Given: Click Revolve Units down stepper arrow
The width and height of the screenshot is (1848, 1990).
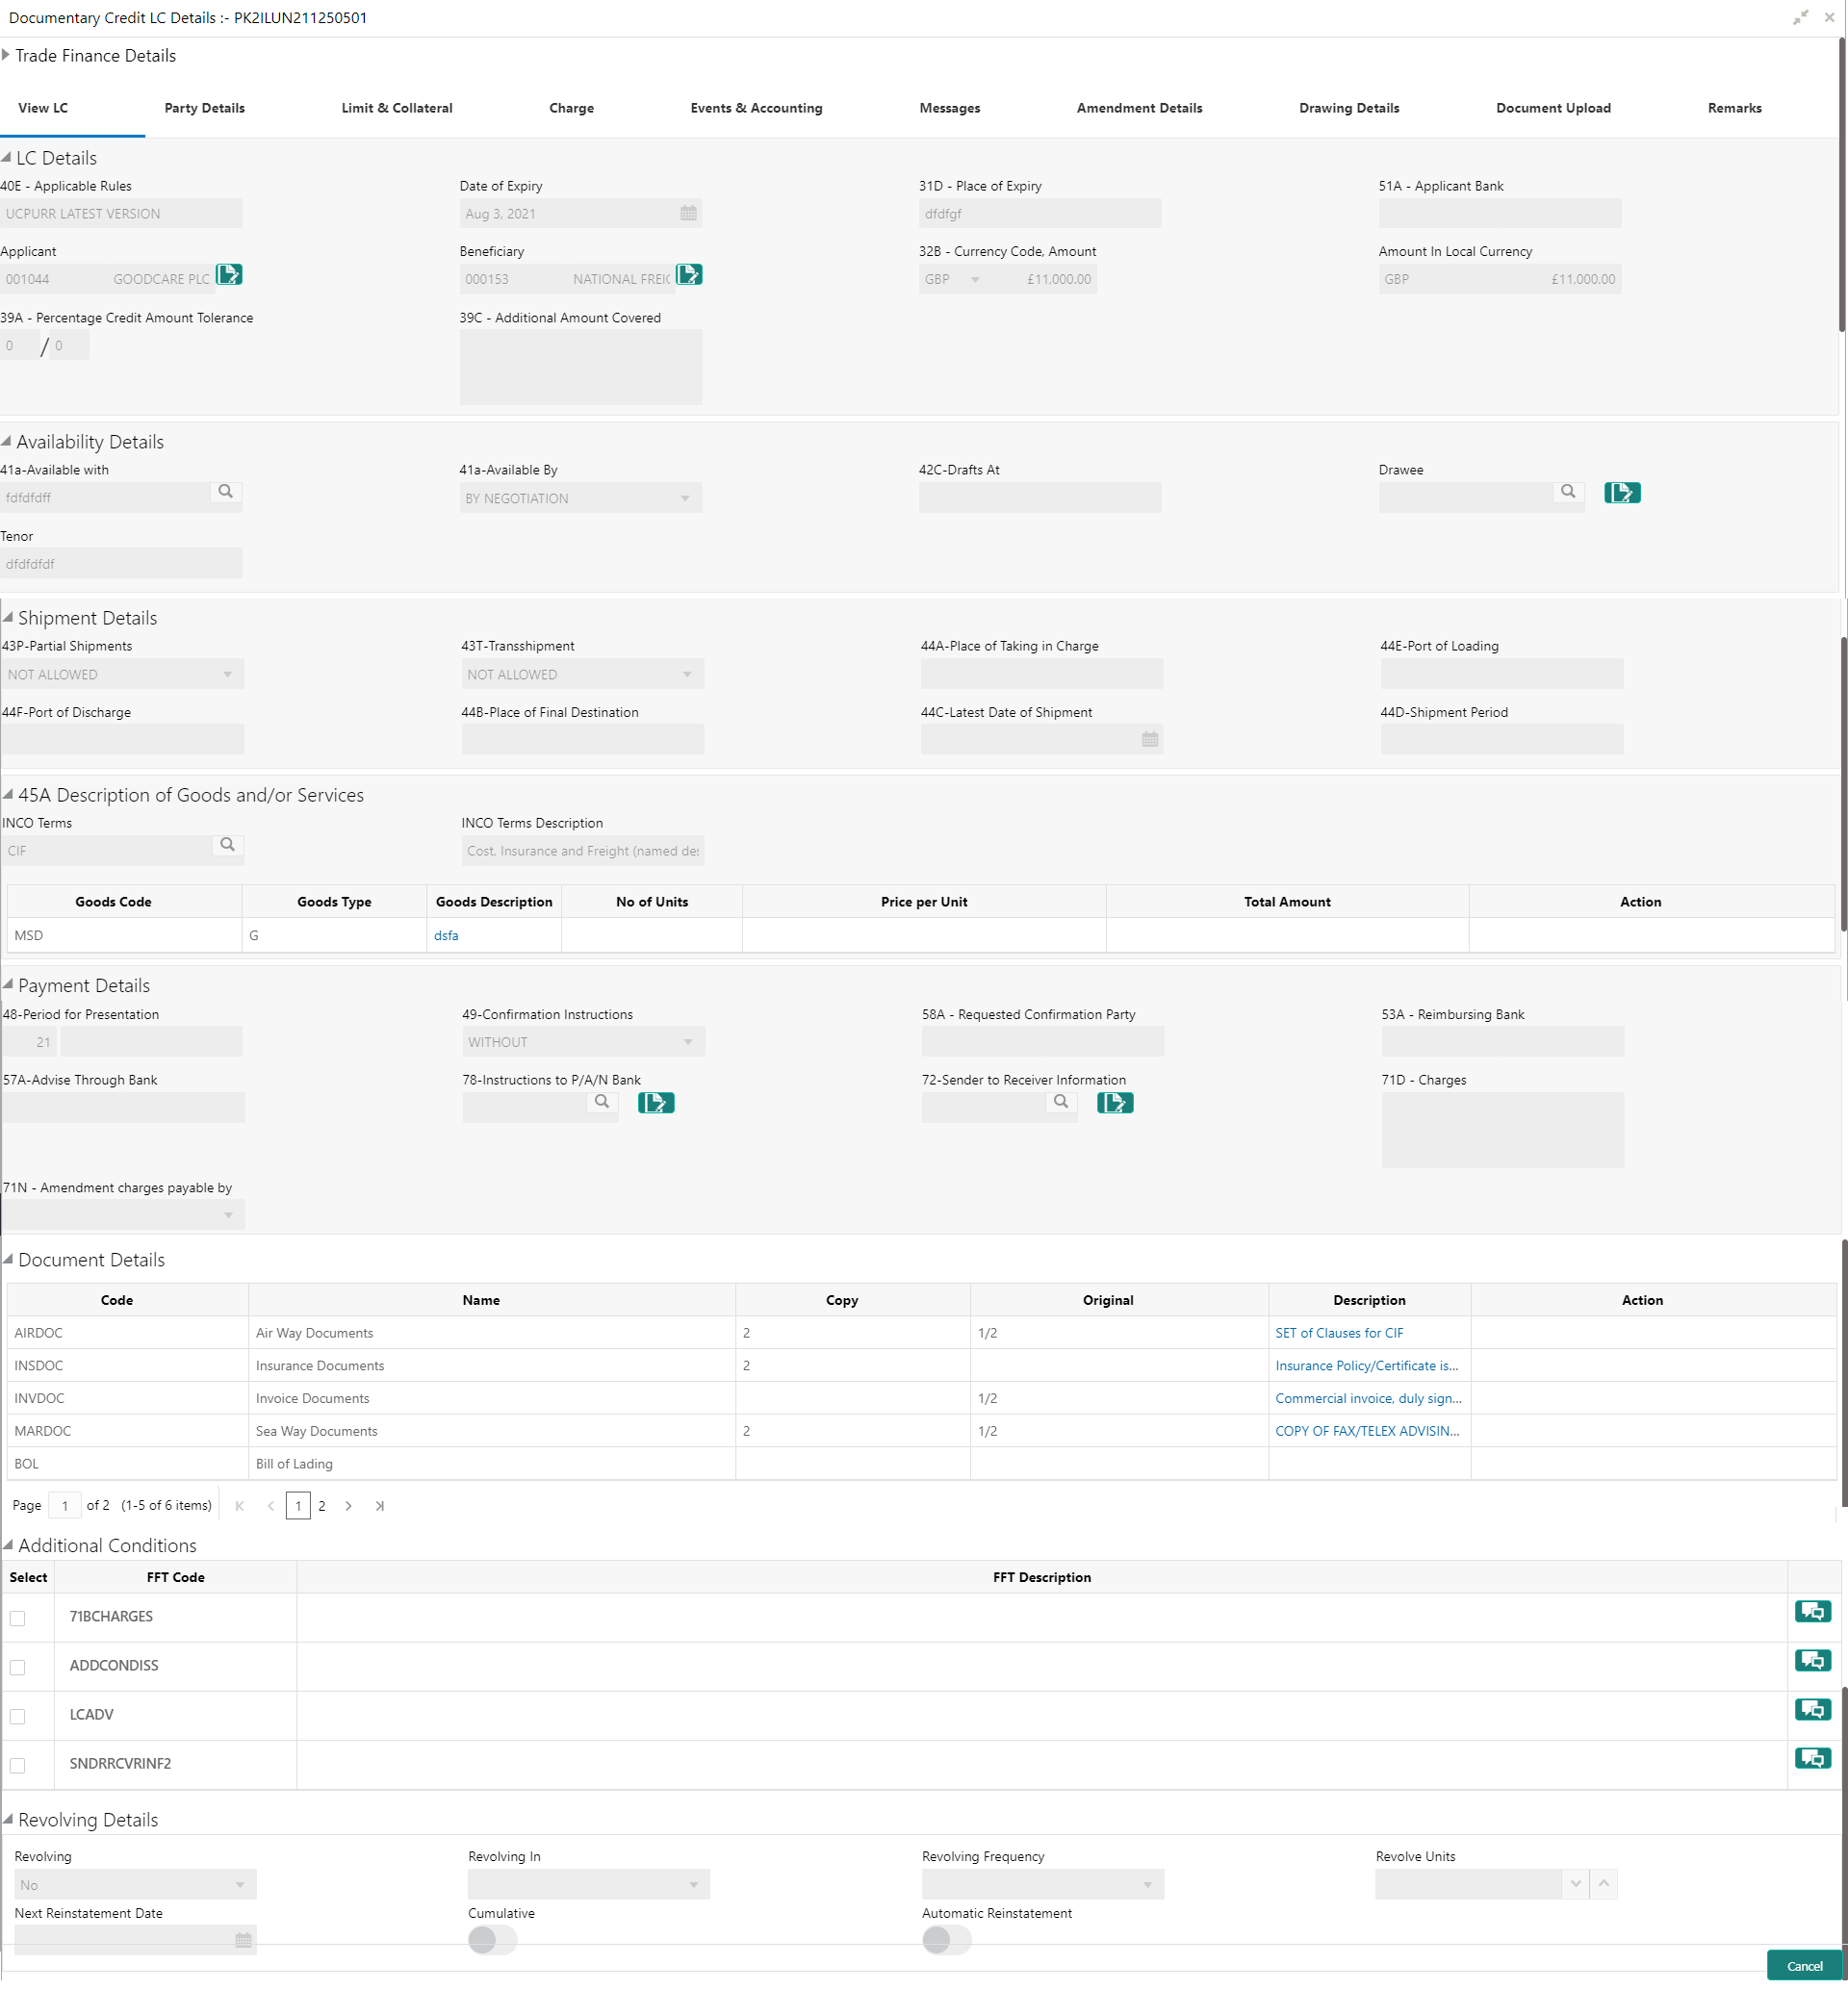Looking at the screenshot, I should tap(1575, 1884).
